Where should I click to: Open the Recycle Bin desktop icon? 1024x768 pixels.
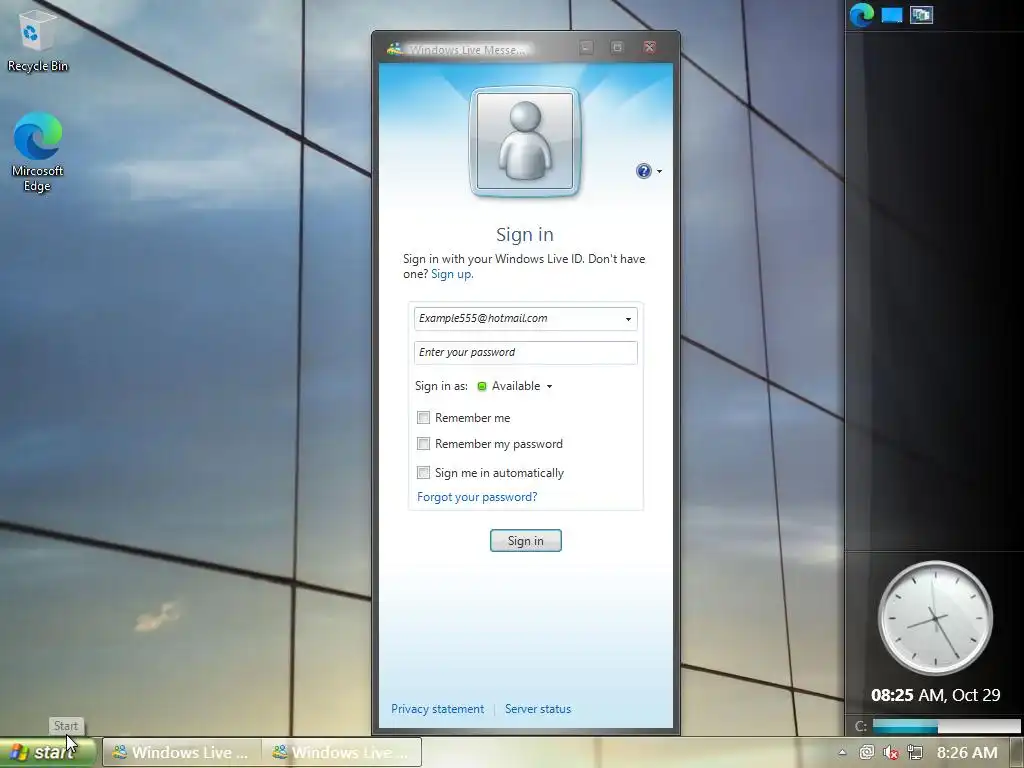tap(37, 40)
